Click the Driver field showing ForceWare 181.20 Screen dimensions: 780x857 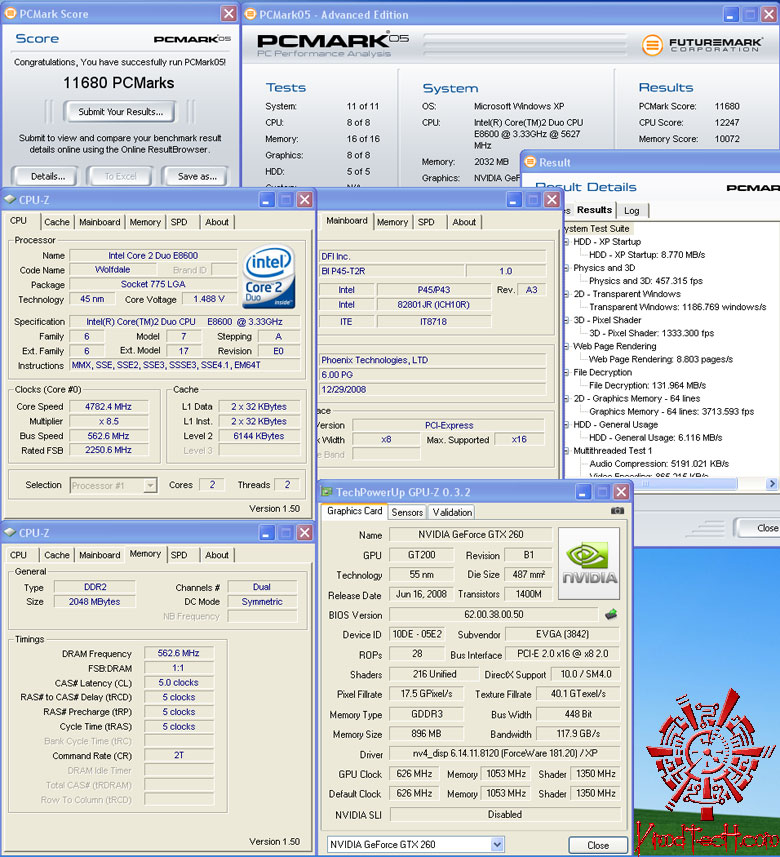click(x=505, y=753)
